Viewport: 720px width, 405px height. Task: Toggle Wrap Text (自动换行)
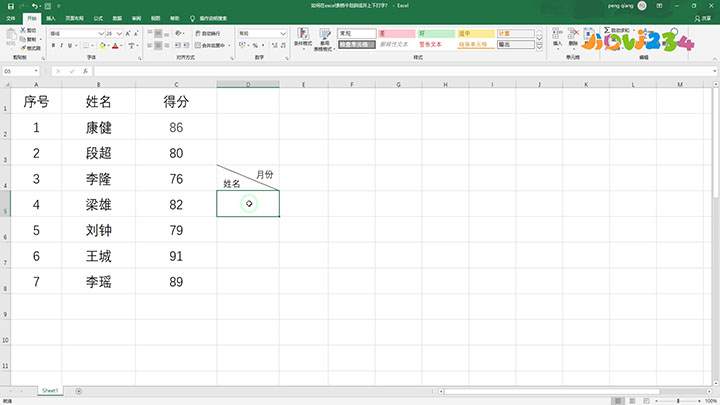click(208, 34)
